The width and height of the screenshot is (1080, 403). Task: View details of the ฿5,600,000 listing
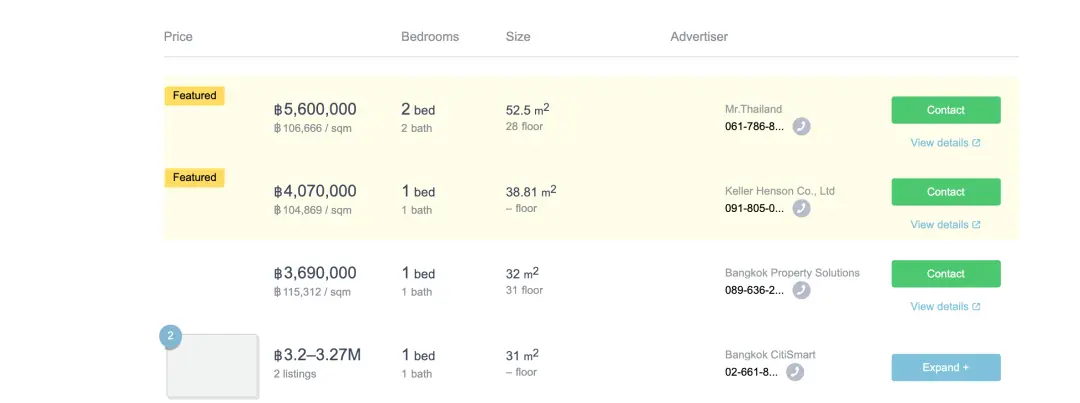[x=945, y=143]
